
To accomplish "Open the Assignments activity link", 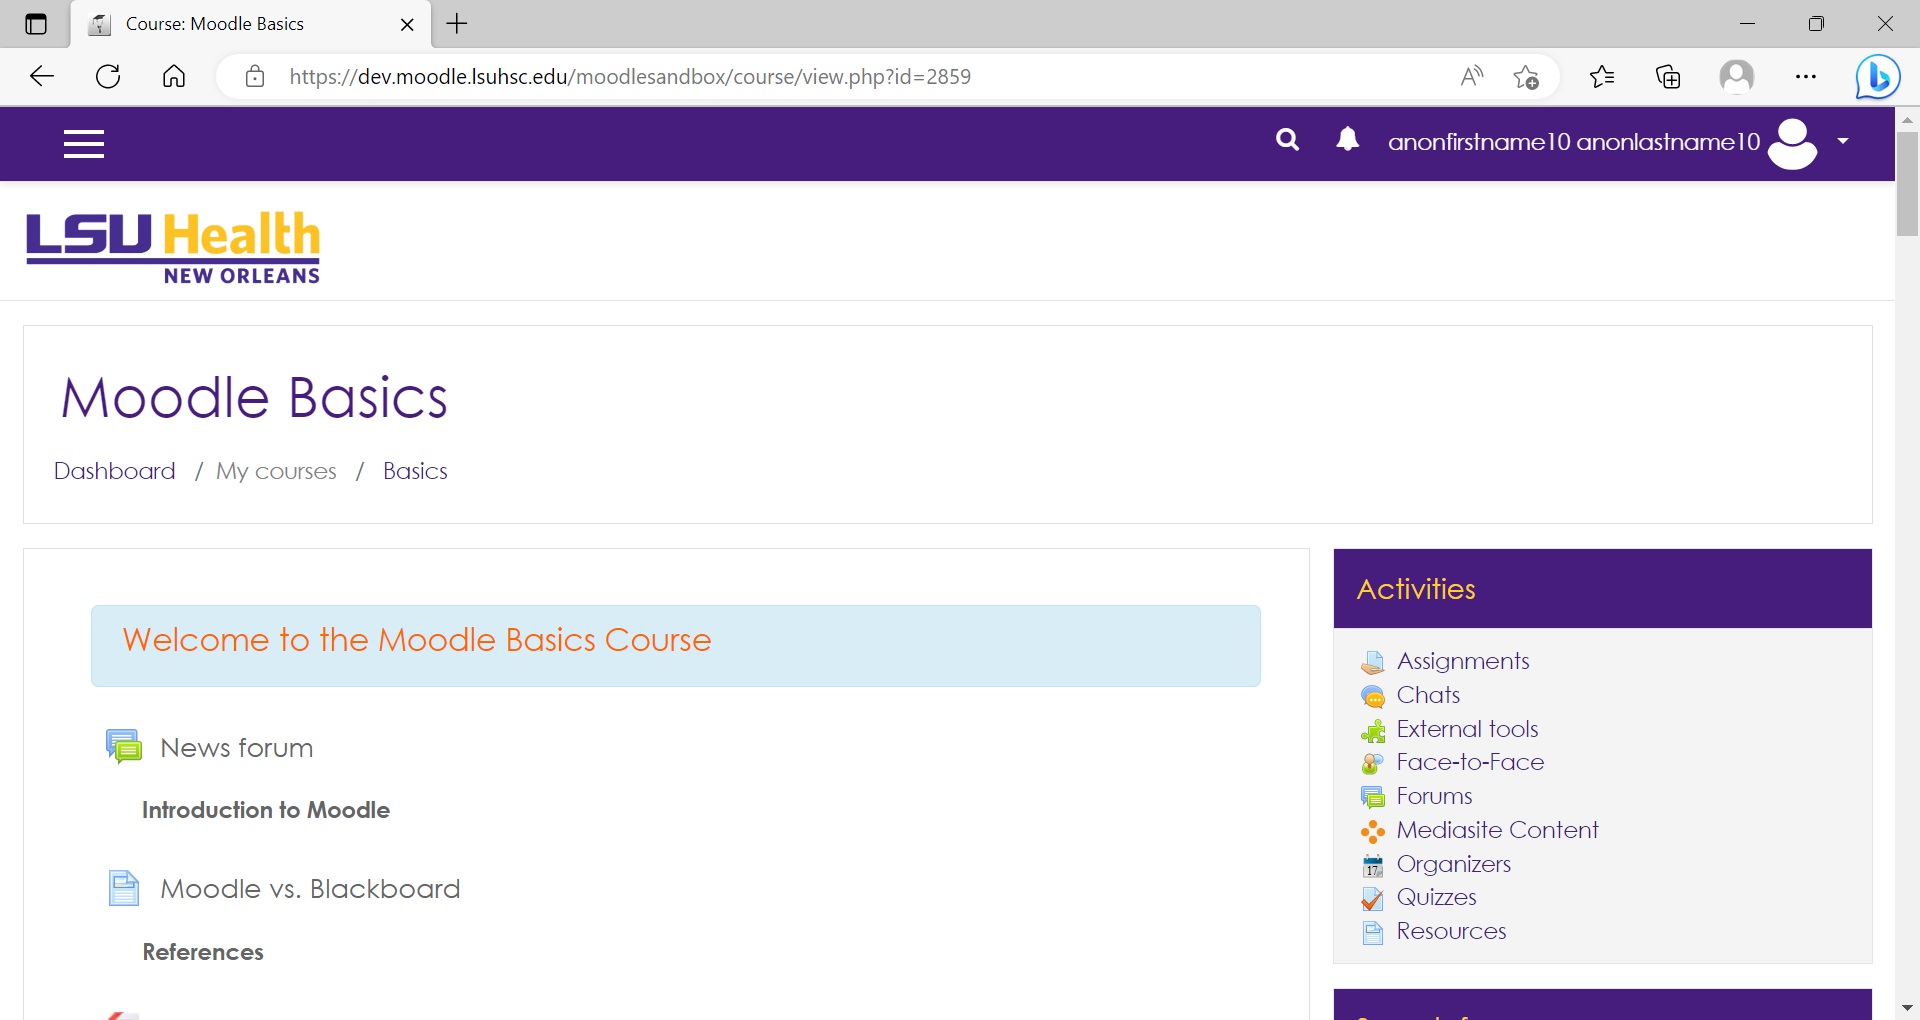I will (x=1462, y=661).
